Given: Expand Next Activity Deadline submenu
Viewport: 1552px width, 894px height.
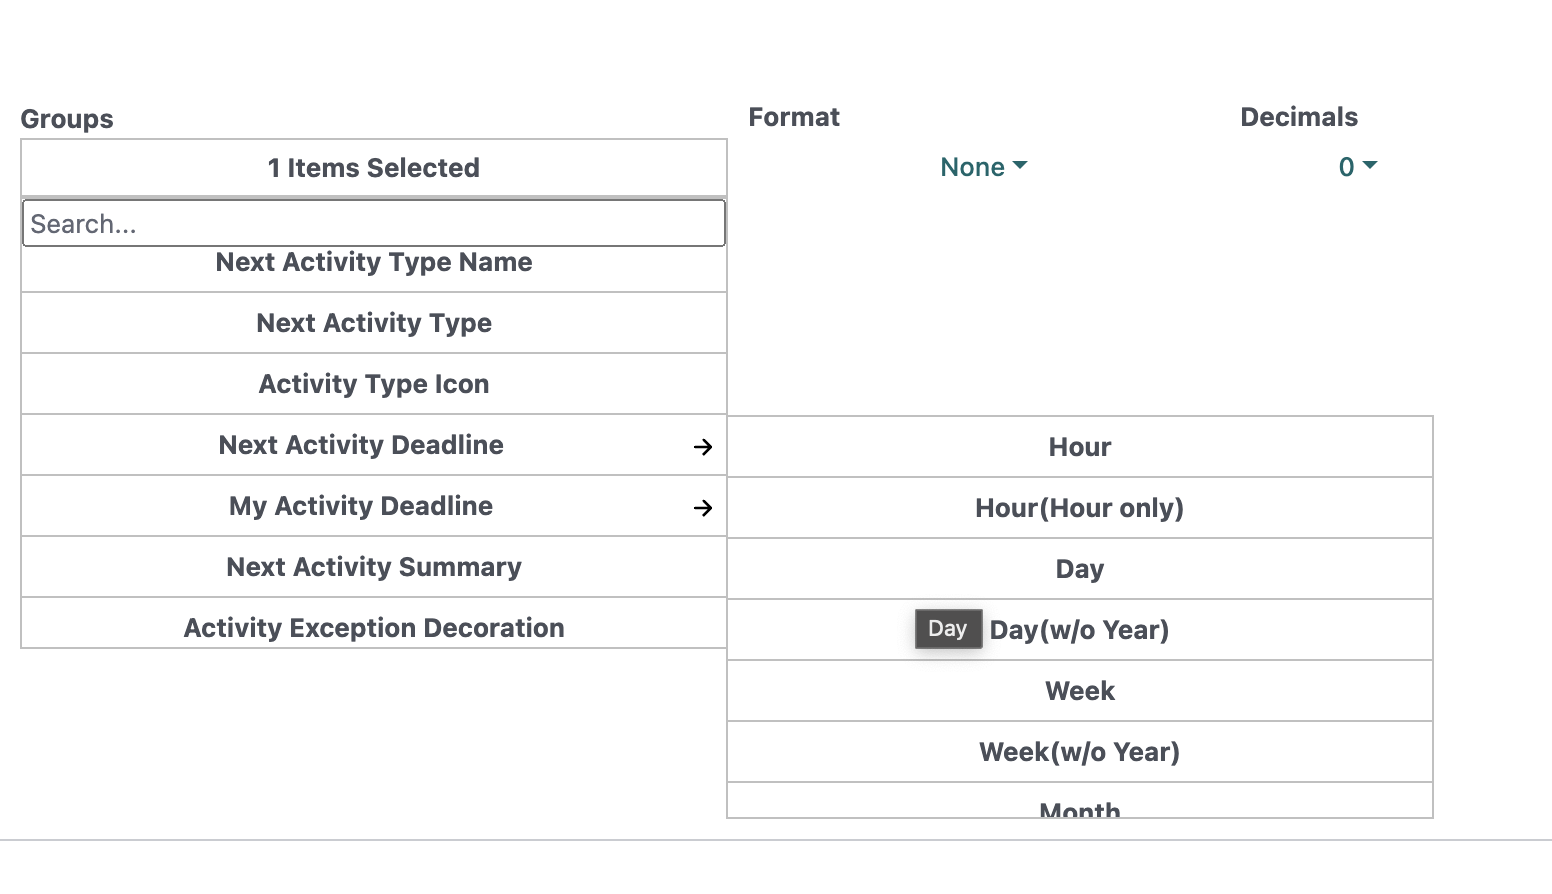Looking at the screenshot, I should click(374, 445).
